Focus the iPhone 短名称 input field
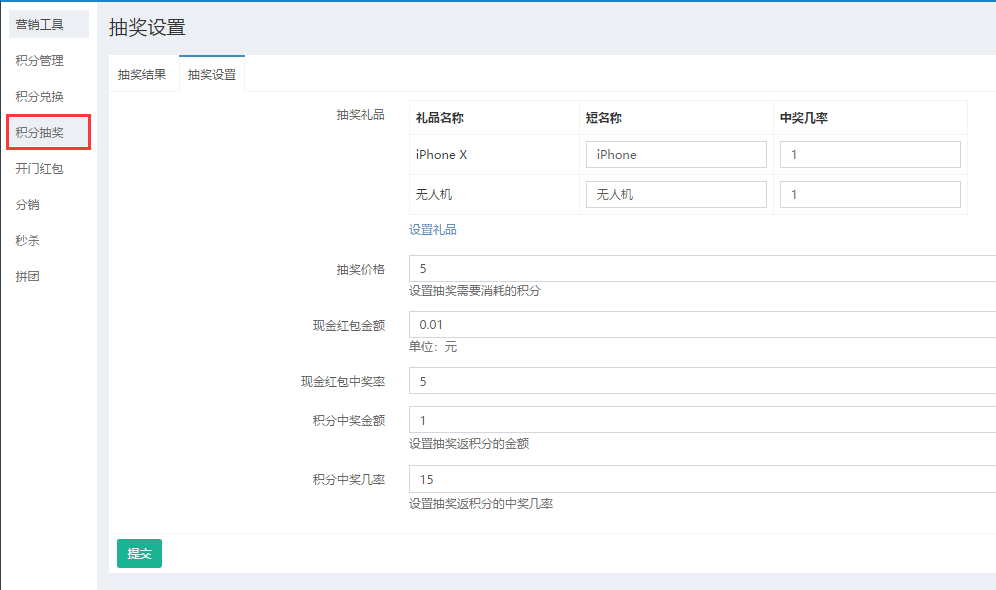The width and height of the screenshot is (996, 590). coord(676,154)
